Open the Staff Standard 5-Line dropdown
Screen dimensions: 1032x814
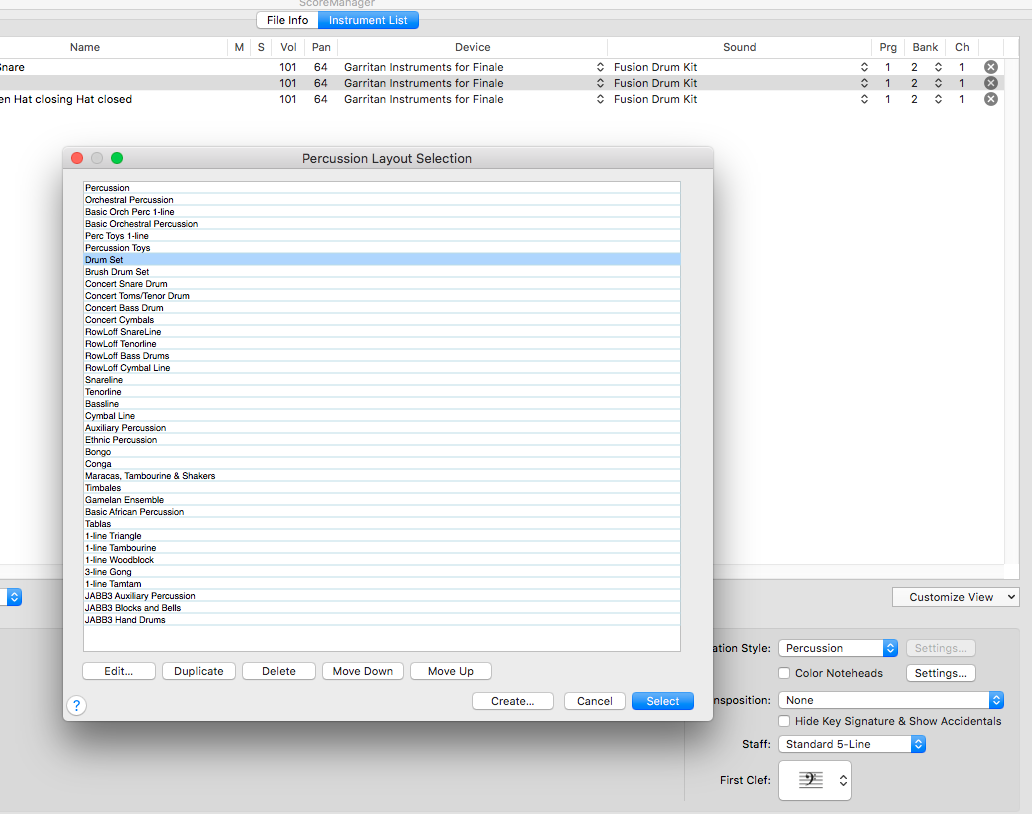[851, 744]
